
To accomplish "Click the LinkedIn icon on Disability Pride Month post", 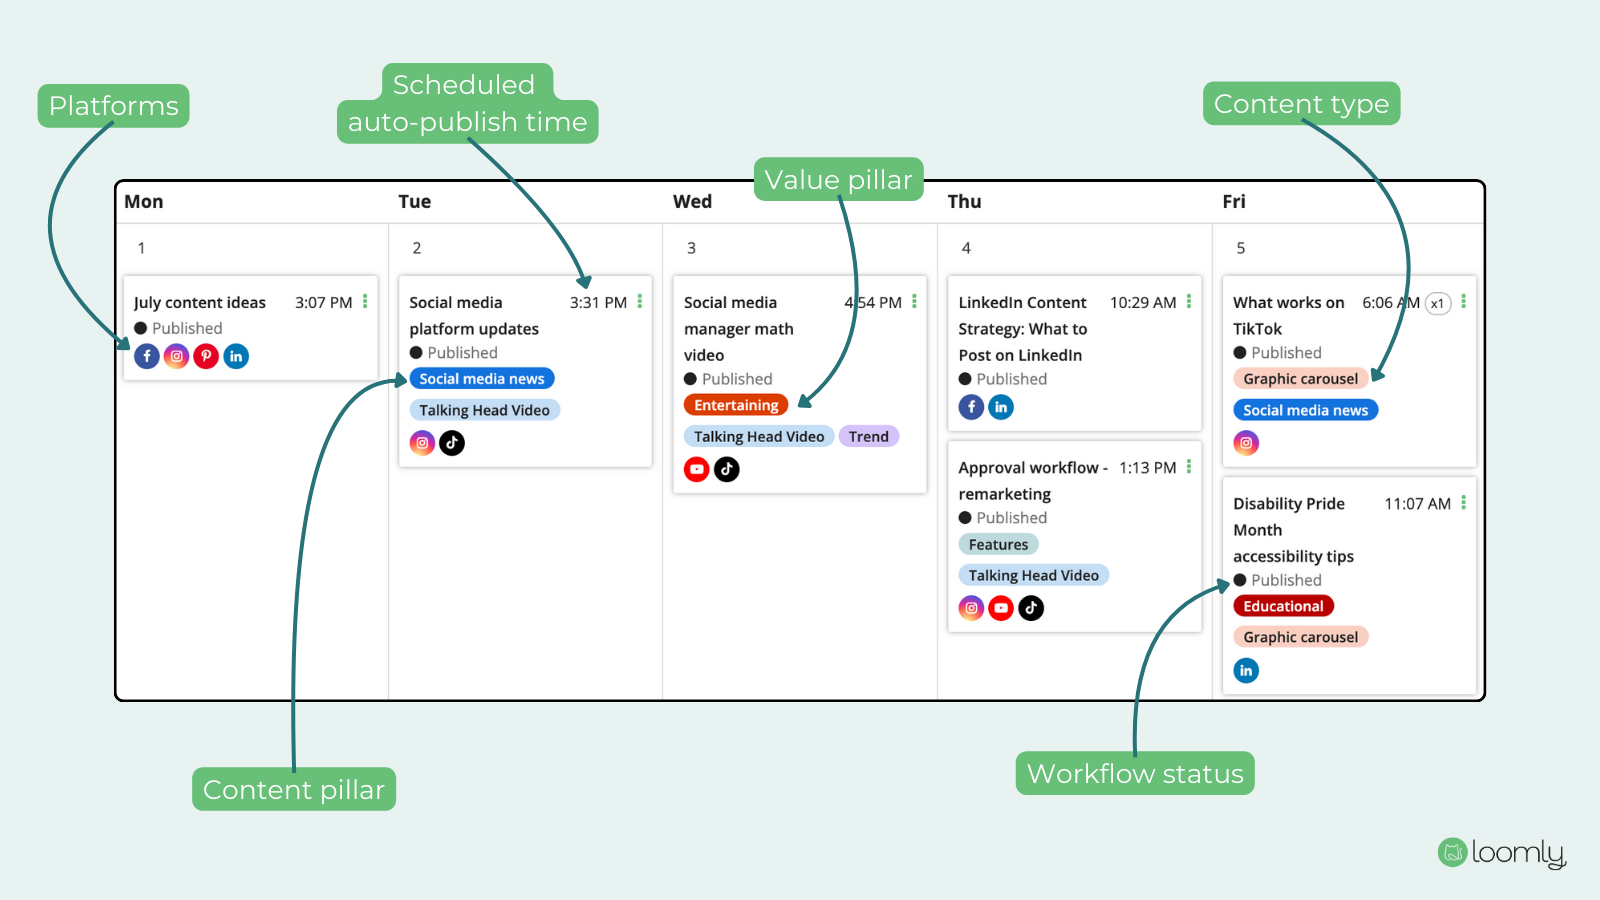I will click(x=1246, y=670).
